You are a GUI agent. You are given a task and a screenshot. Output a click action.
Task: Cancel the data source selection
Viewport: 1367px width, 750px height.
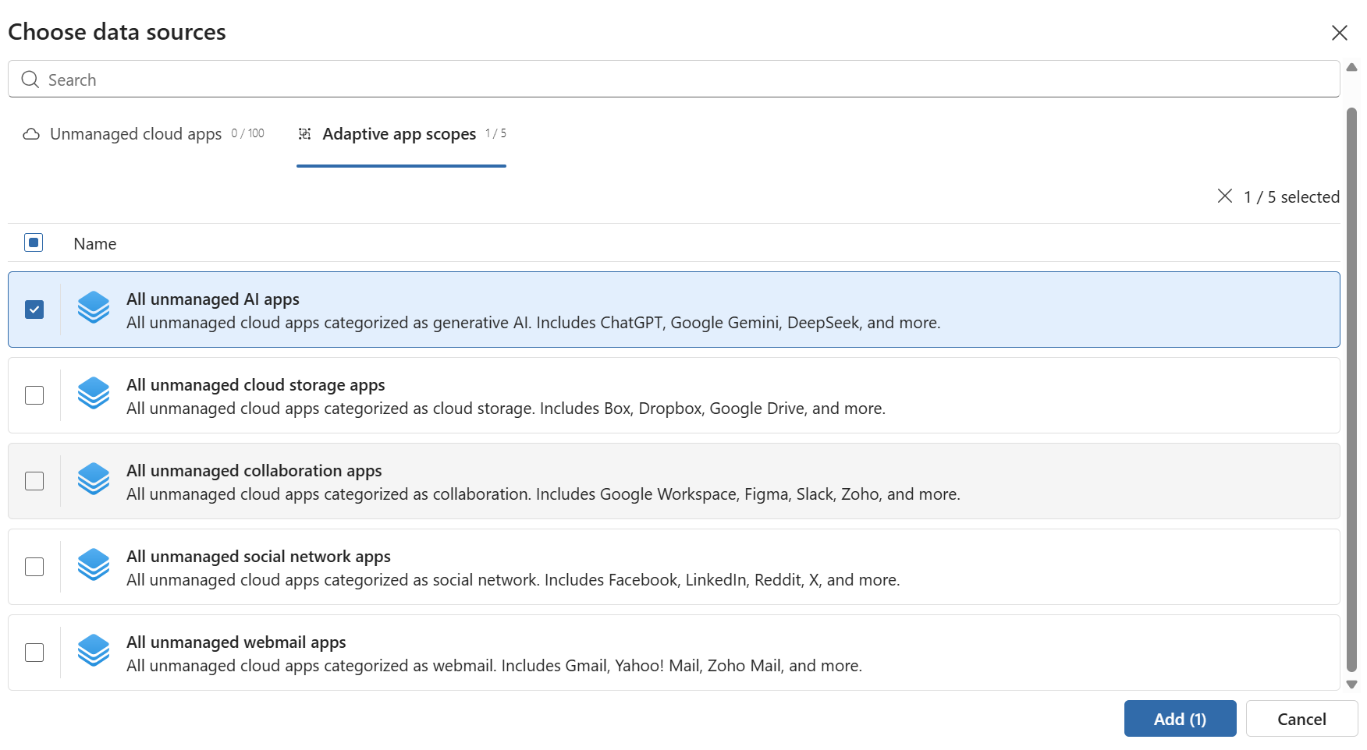point(1302,719)
